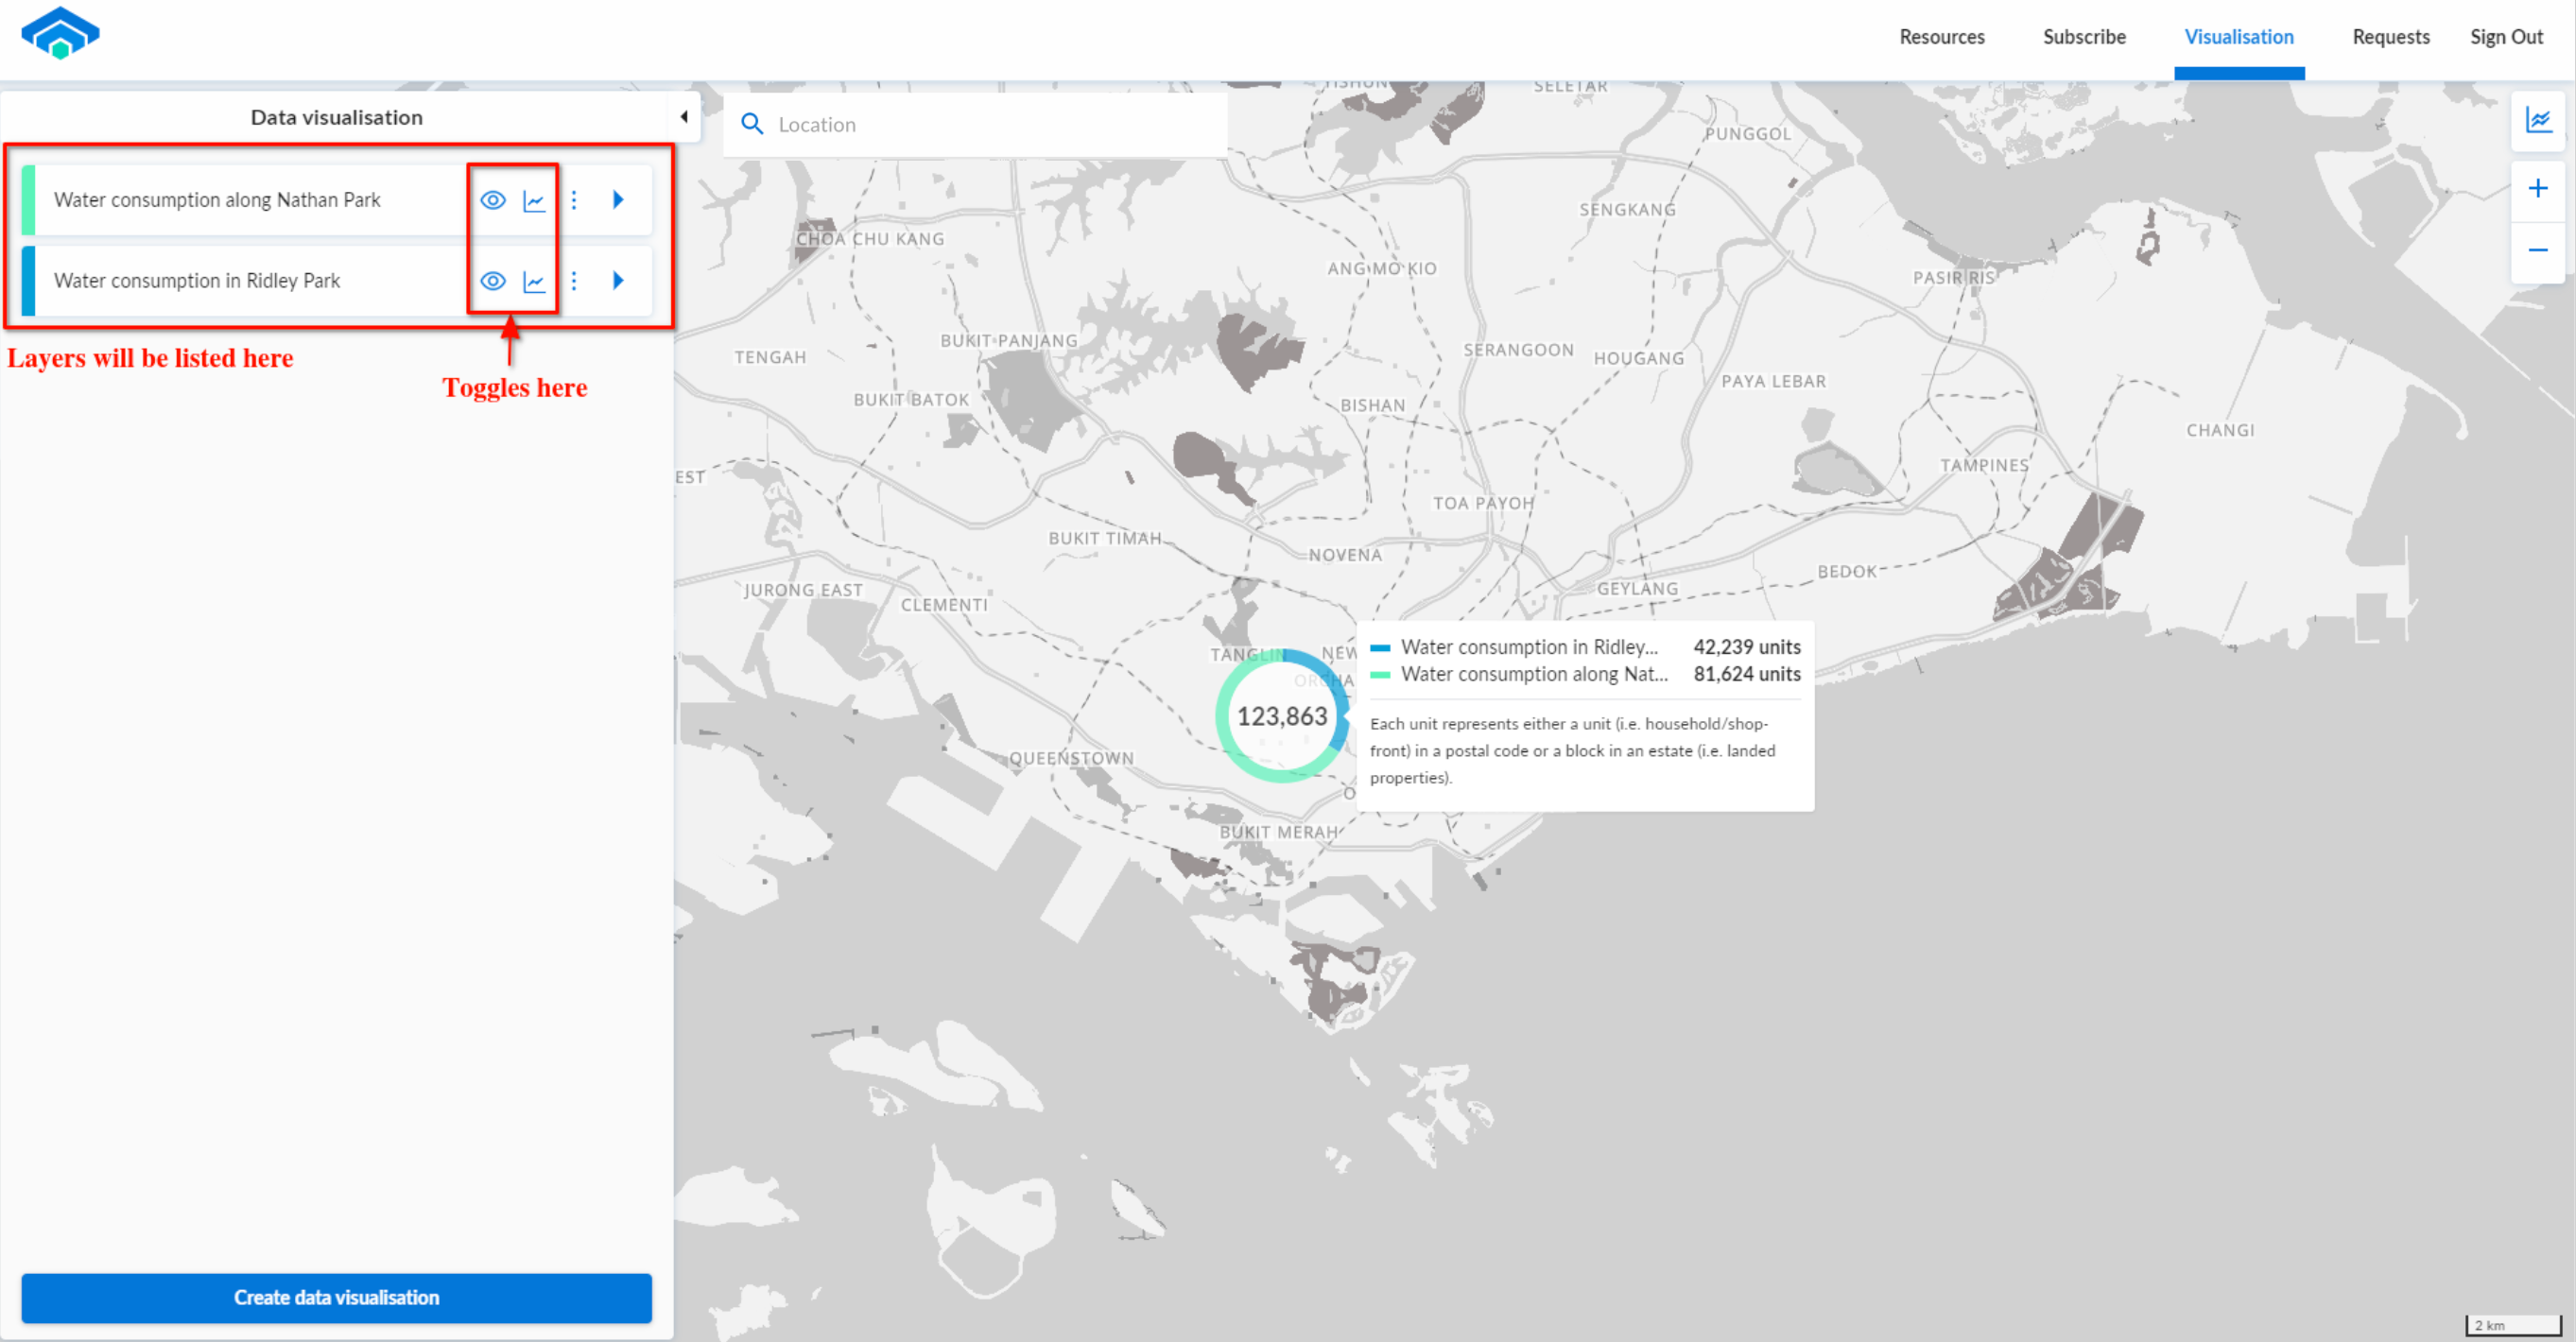
Task: Open the Subscribe page
Action: (x=2084, y=37)
